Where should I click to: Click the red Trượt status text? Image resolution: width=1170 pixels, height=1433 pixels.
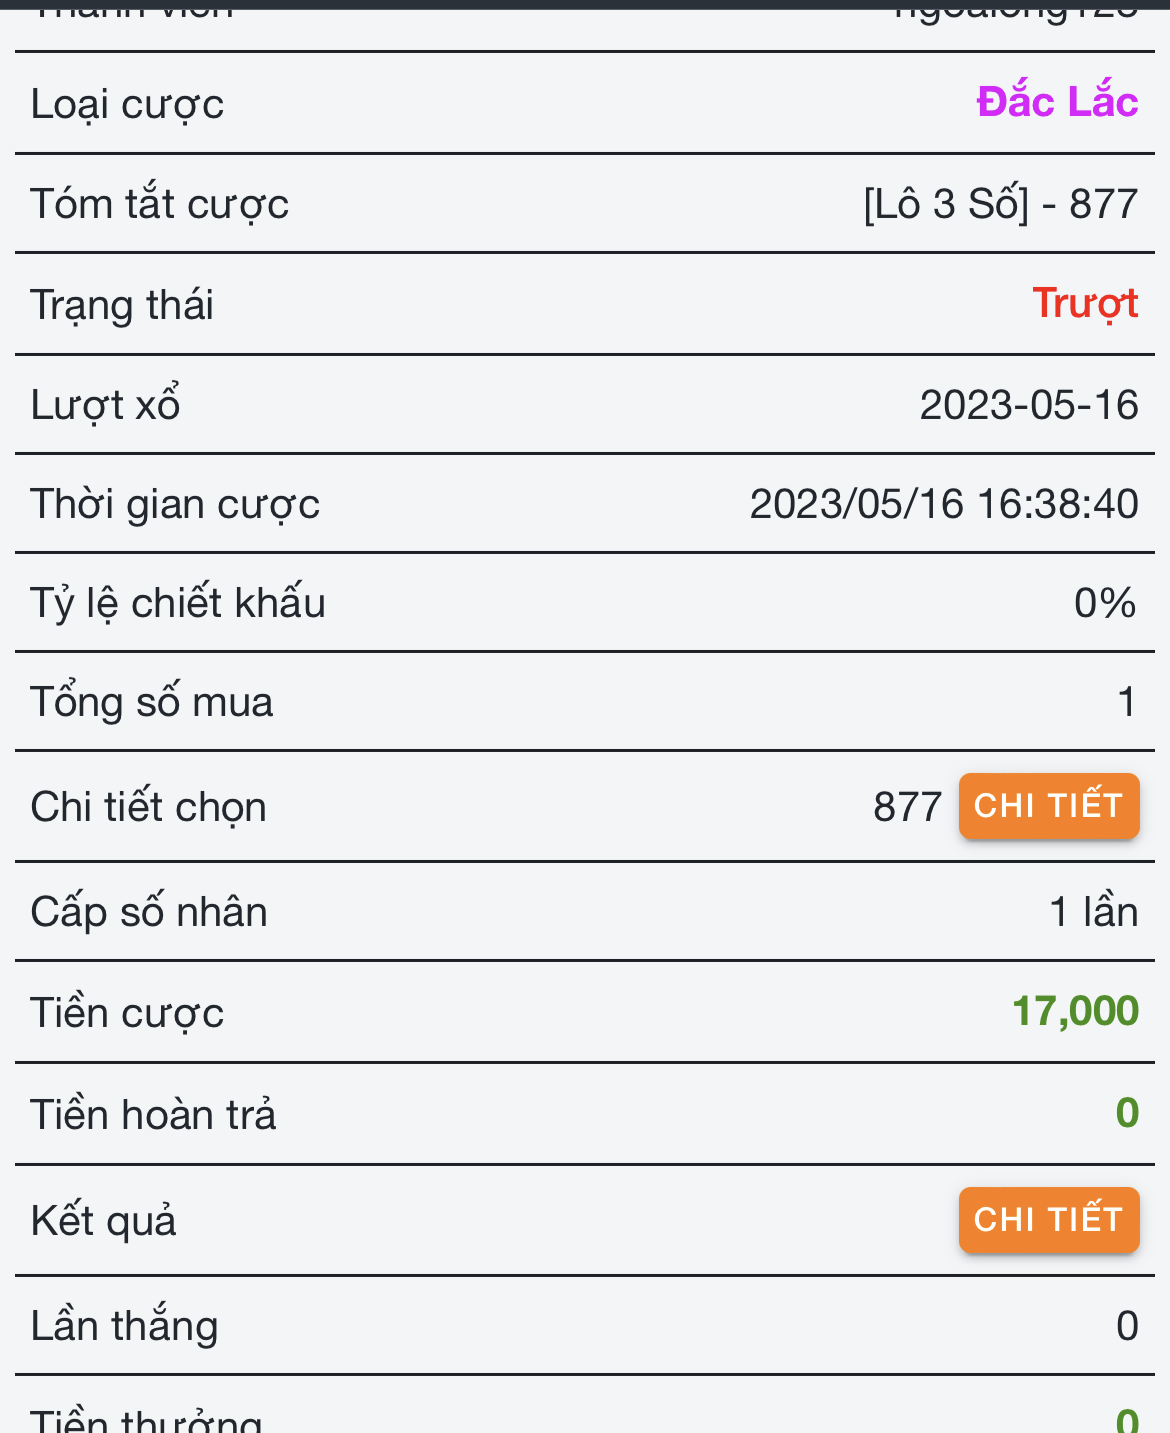point(1085,304)
